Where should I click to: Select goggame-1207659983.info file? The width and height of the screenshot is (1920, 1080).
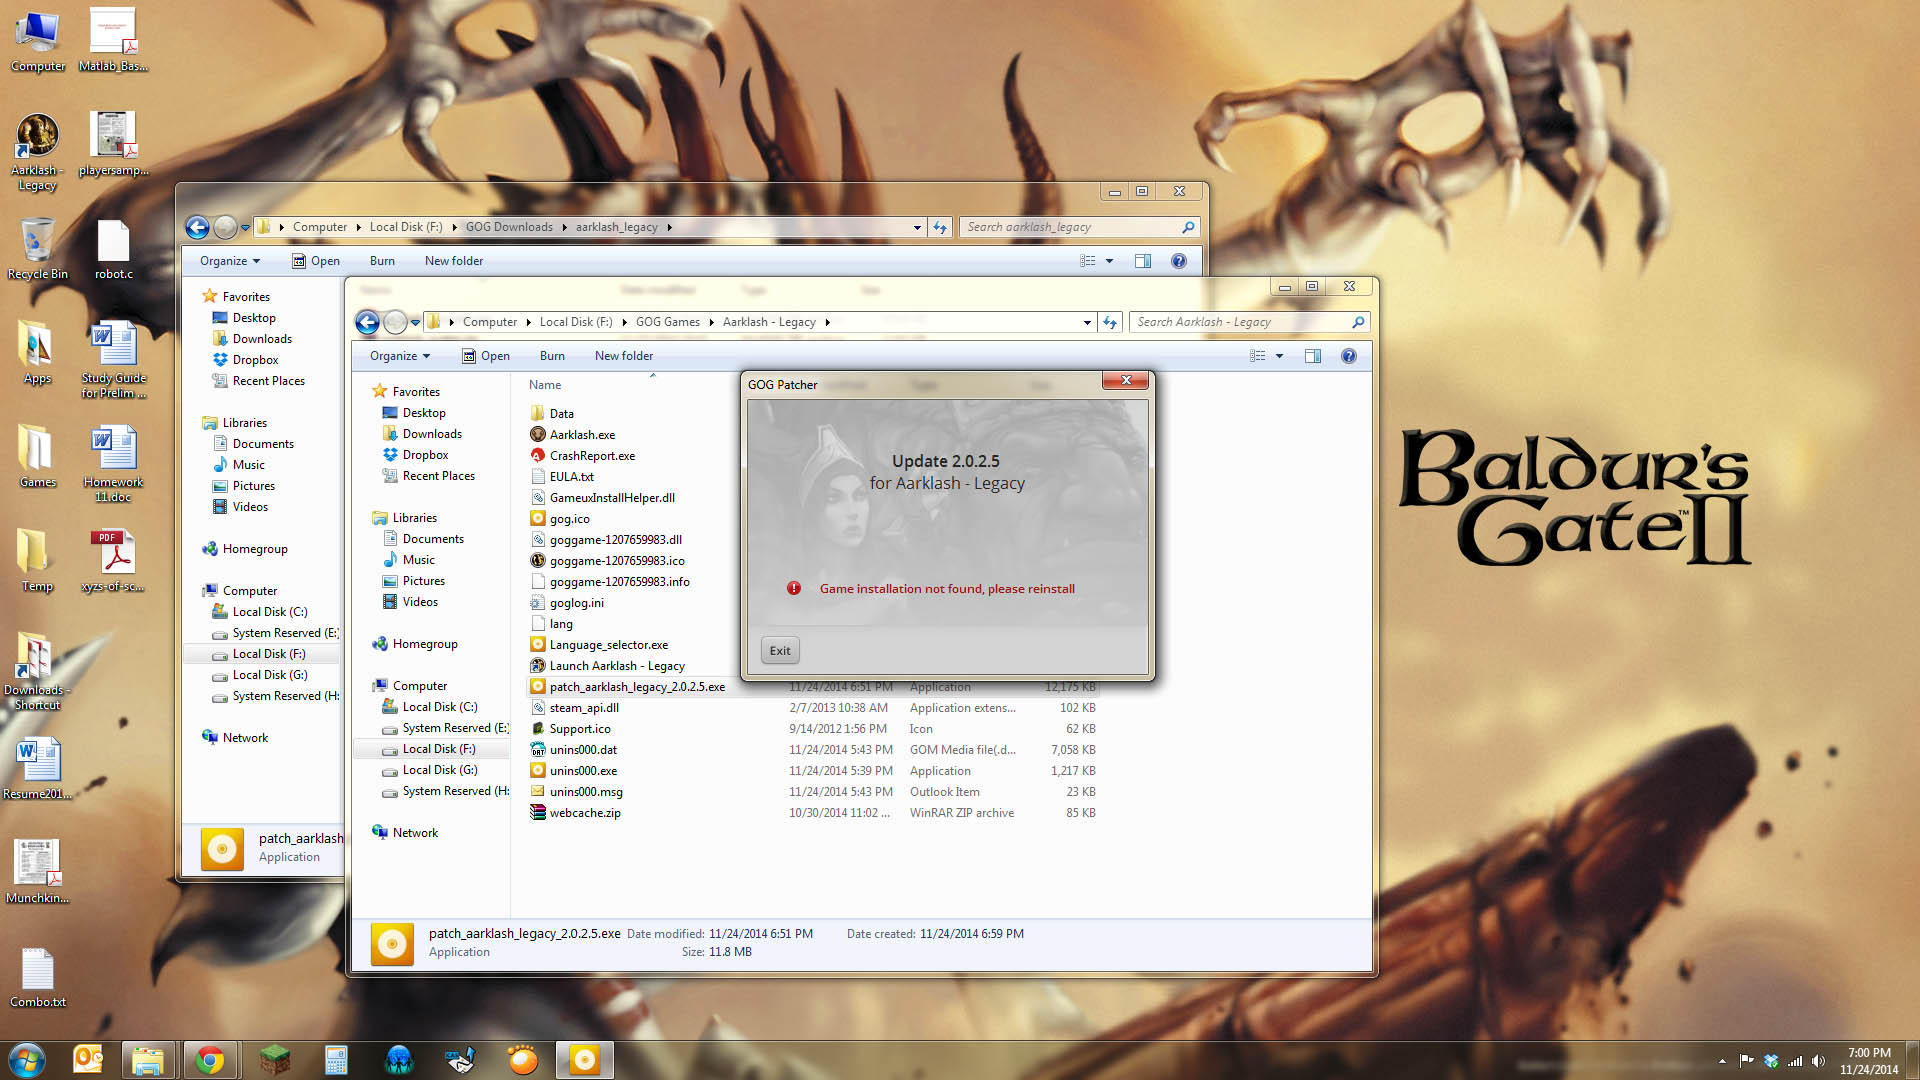click(x=619, y=582)
